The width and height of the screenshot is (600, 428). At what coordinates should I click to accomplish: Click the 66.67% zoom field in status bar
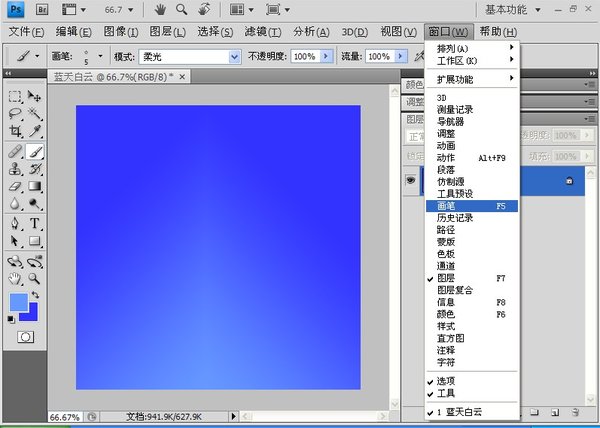pos(64,417)
